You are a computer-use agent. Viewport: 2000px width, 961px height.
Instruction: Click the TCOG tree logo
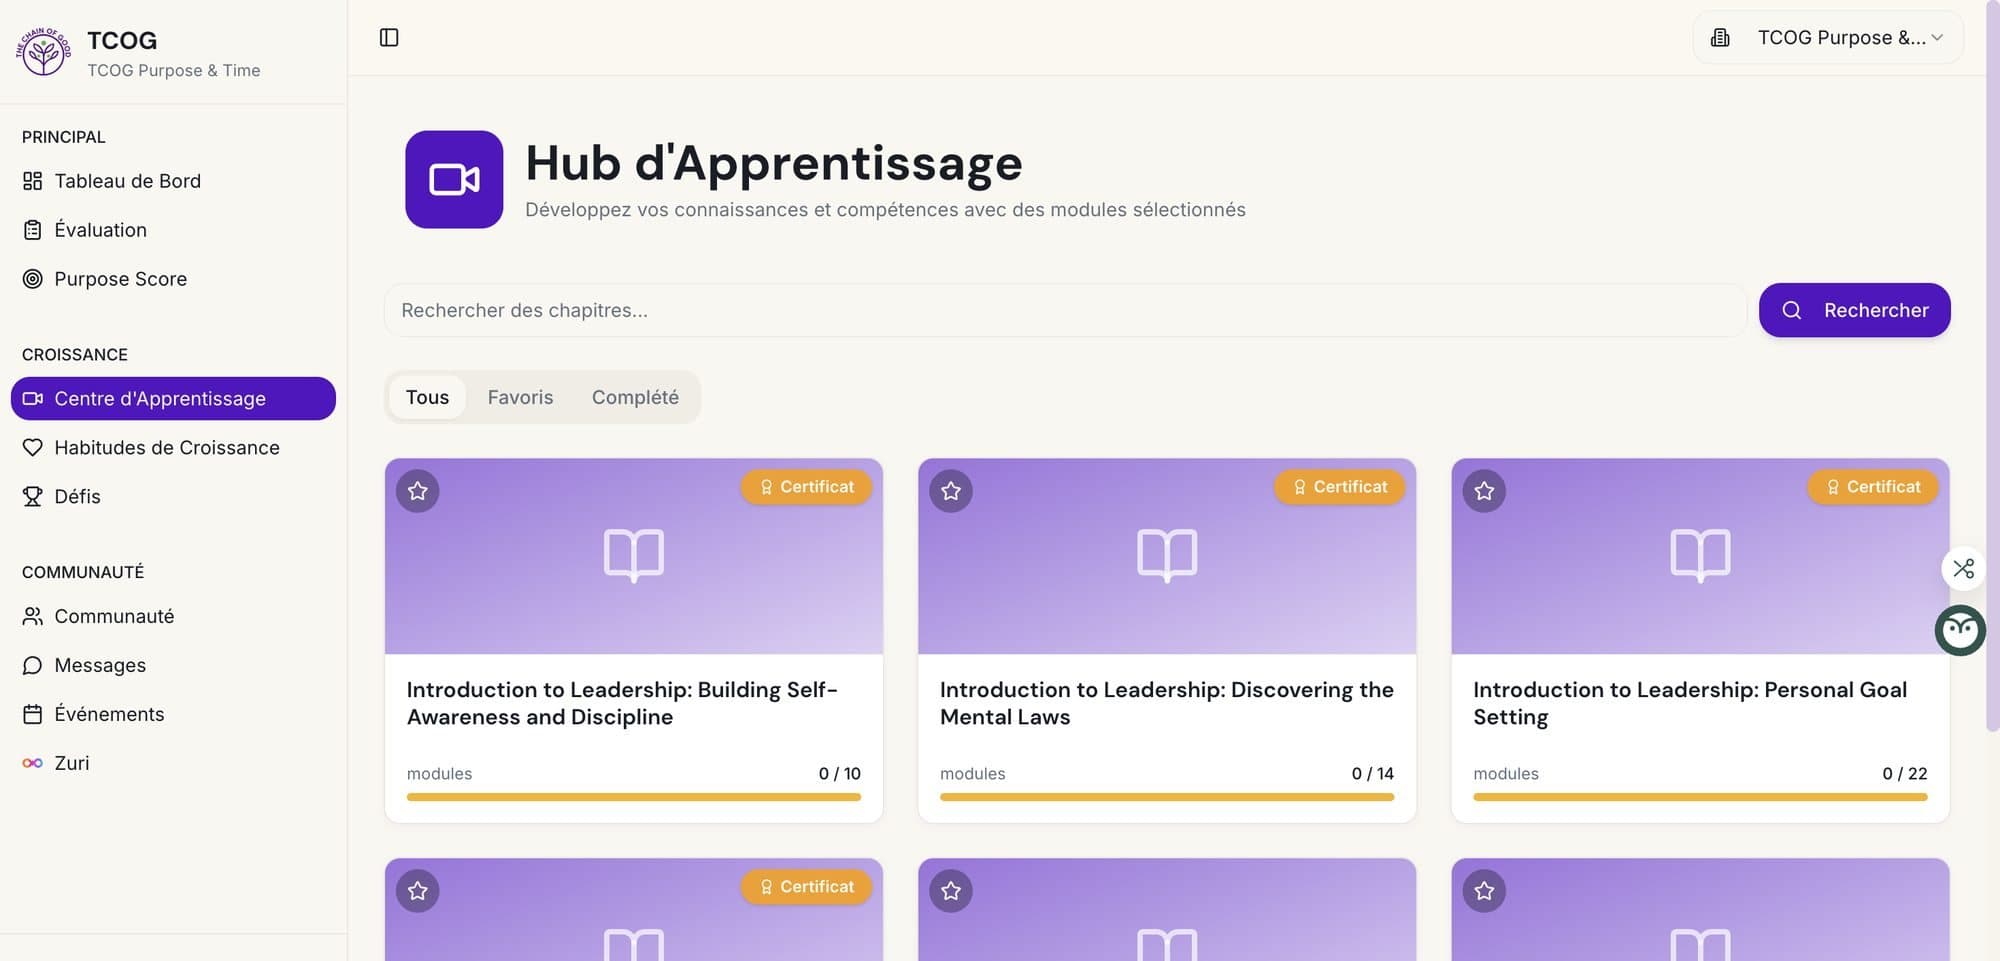[x=43, y=52]
